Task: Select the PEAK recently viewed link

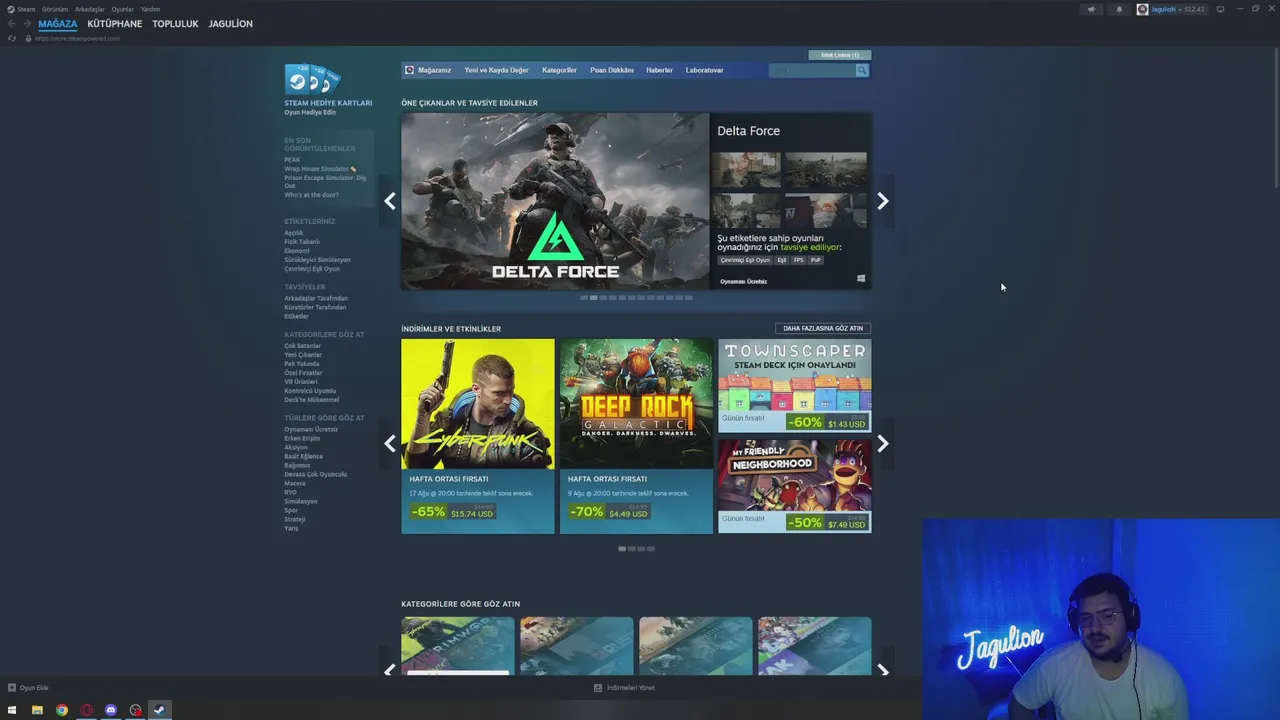Action: tap(292, 160)
